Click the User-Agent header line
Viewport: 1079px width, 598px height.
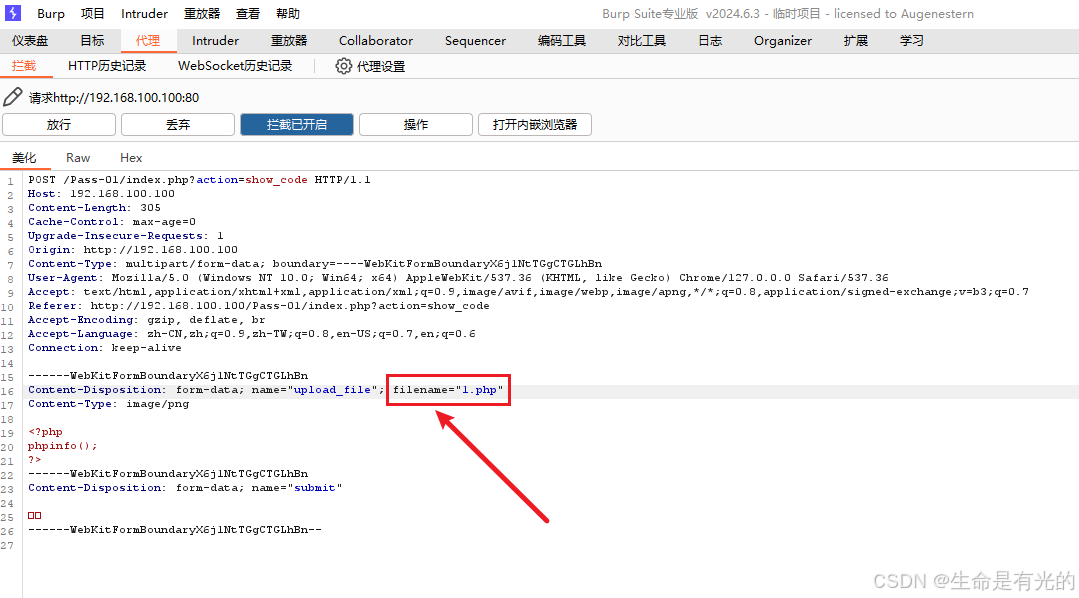(458, 278)
